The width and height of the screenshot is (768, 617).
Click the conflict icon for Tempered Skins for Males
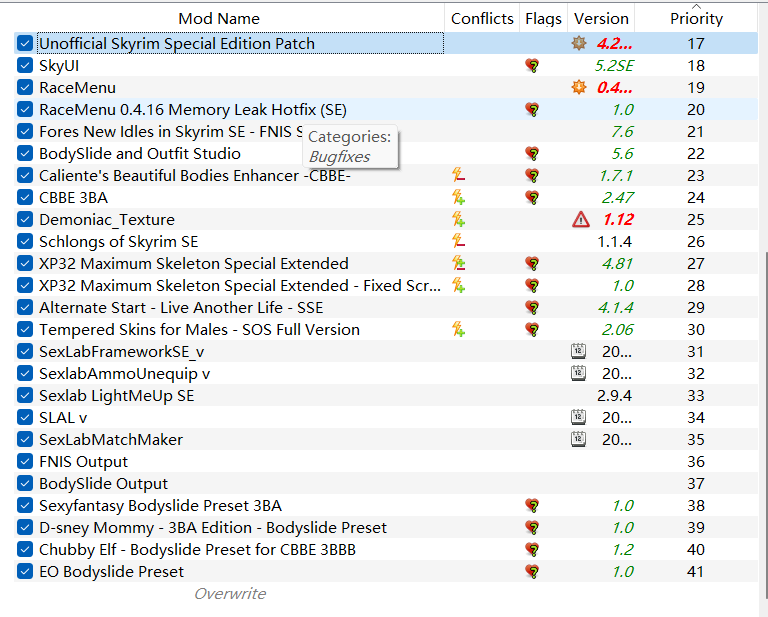tap(458, 330)
